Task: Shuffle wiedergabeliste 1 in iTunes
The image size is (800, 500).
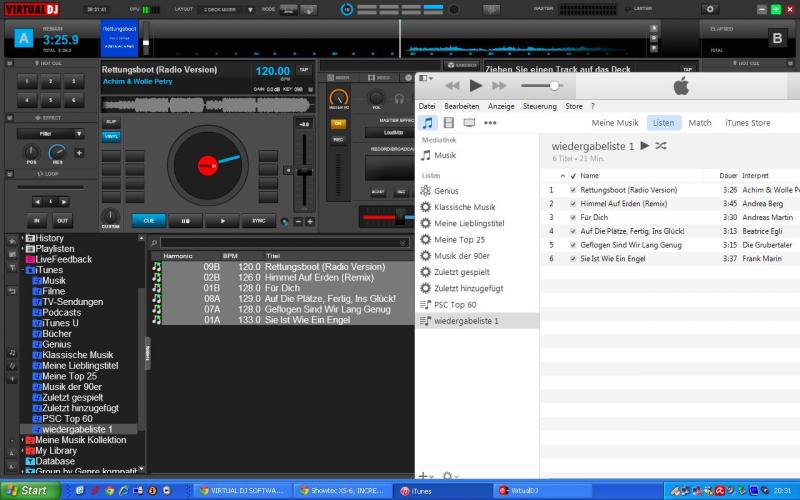Action: tap(661, 146)
